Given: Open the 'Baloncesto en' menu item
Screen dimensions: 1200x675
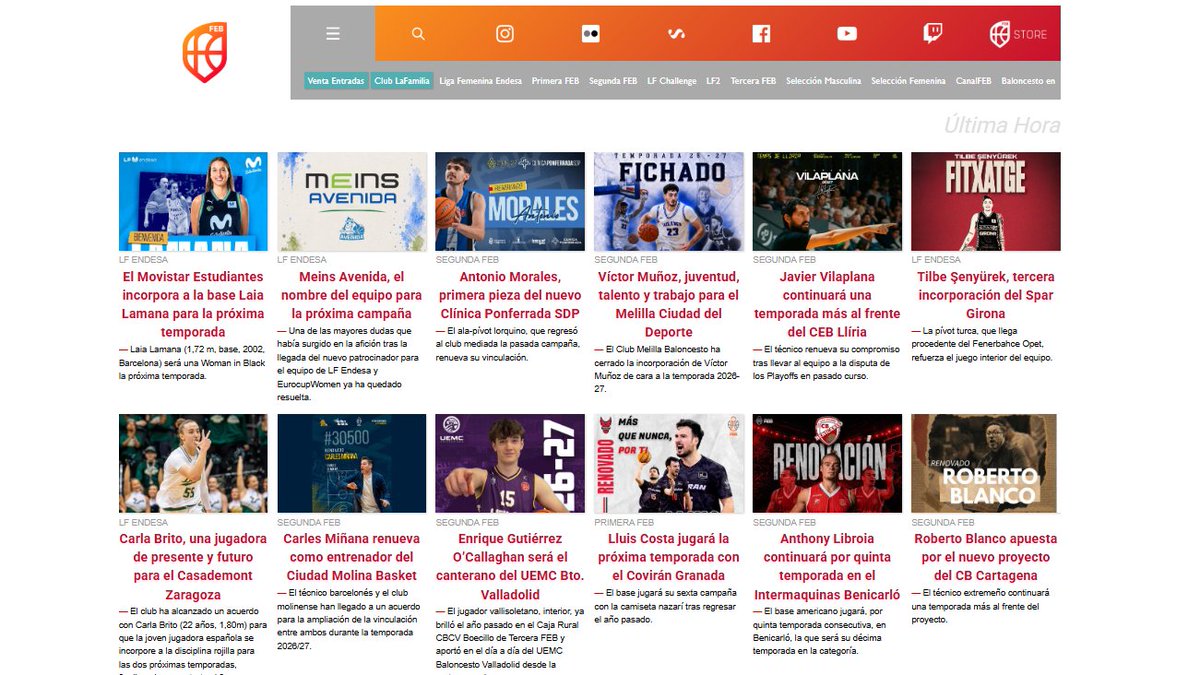Looking at the screenshot, I should pyautogui.click(x=1028, y=81).
